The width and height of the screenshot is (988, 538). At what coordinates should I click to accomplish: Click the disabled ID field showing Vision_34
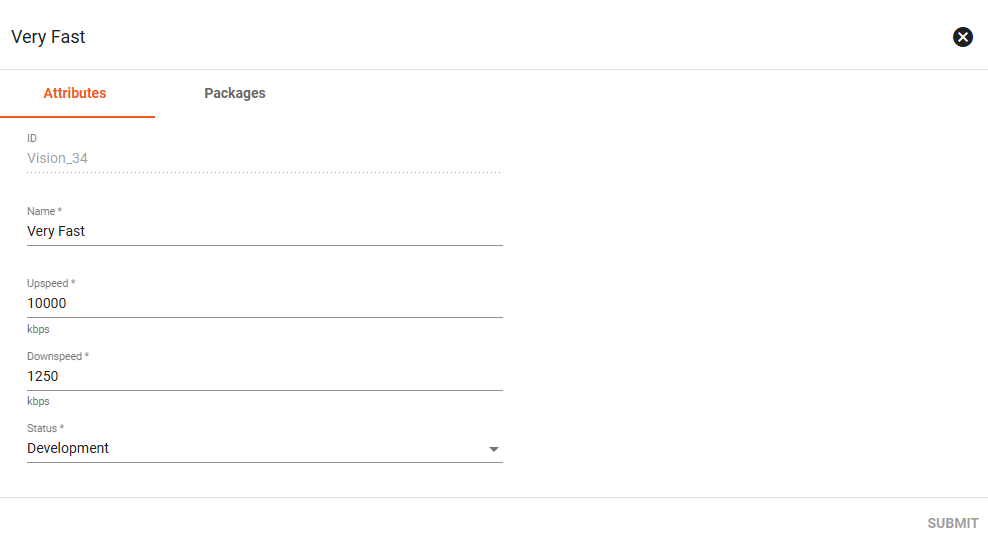pos(265,158)
